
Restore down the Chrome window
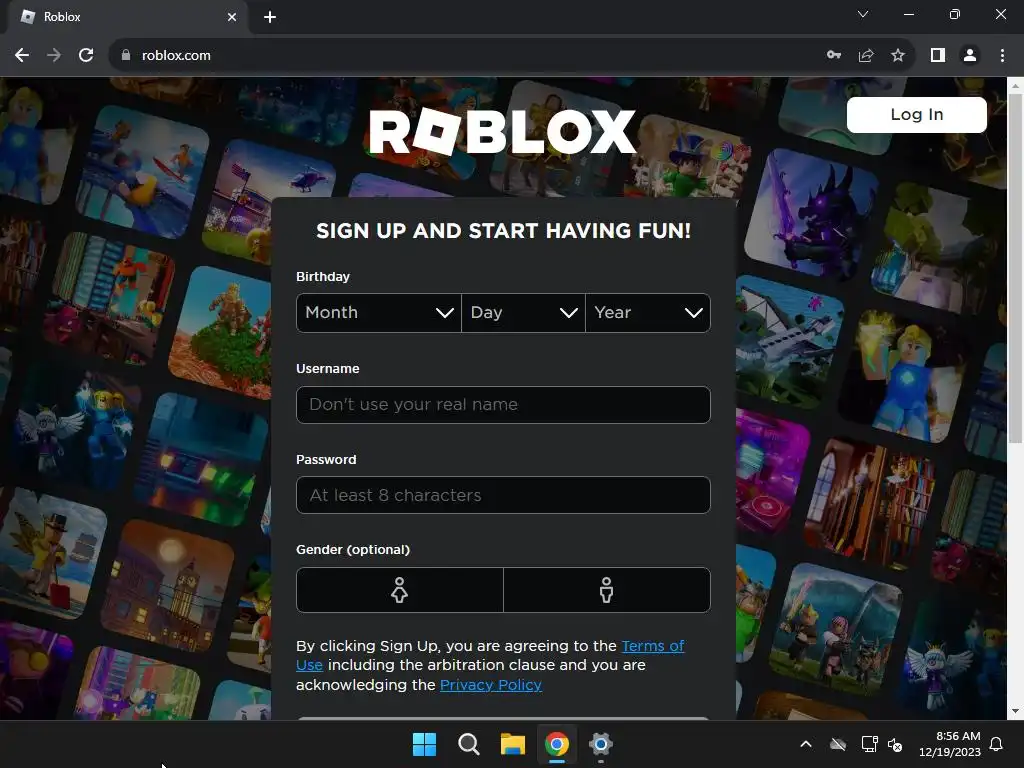(954, 14)
